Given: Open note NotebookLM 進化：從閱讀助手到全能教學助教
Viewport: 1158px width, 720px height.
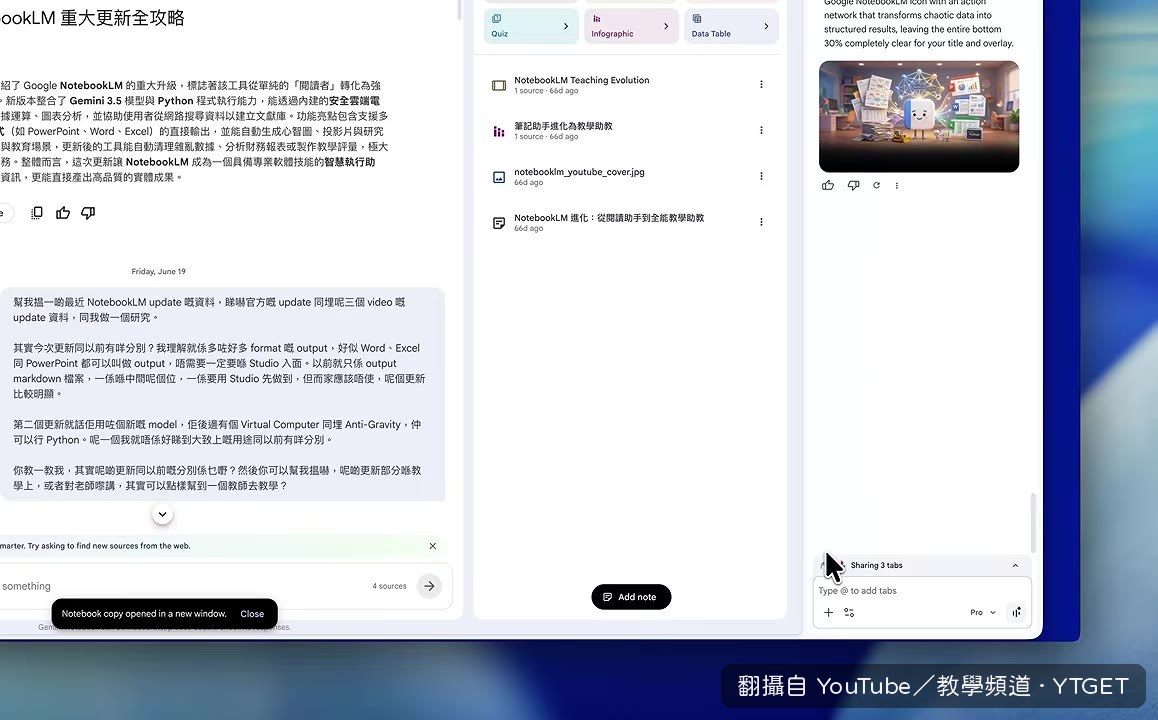Looking at the screenshot, I should point(628,222).
